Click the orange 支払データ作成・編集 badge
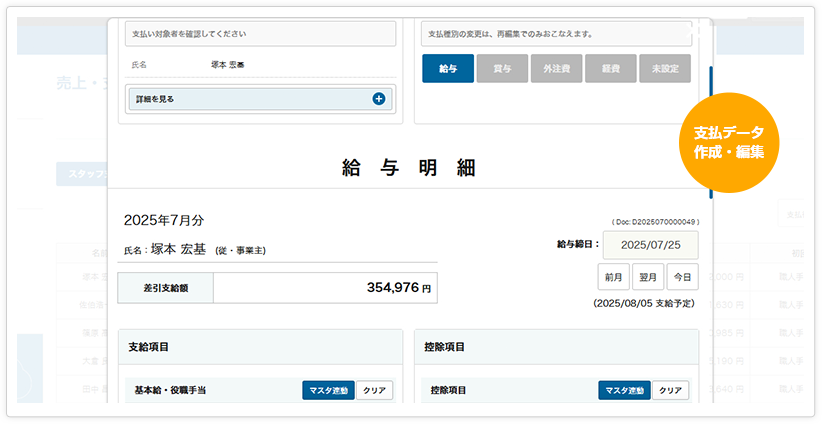 729,143
